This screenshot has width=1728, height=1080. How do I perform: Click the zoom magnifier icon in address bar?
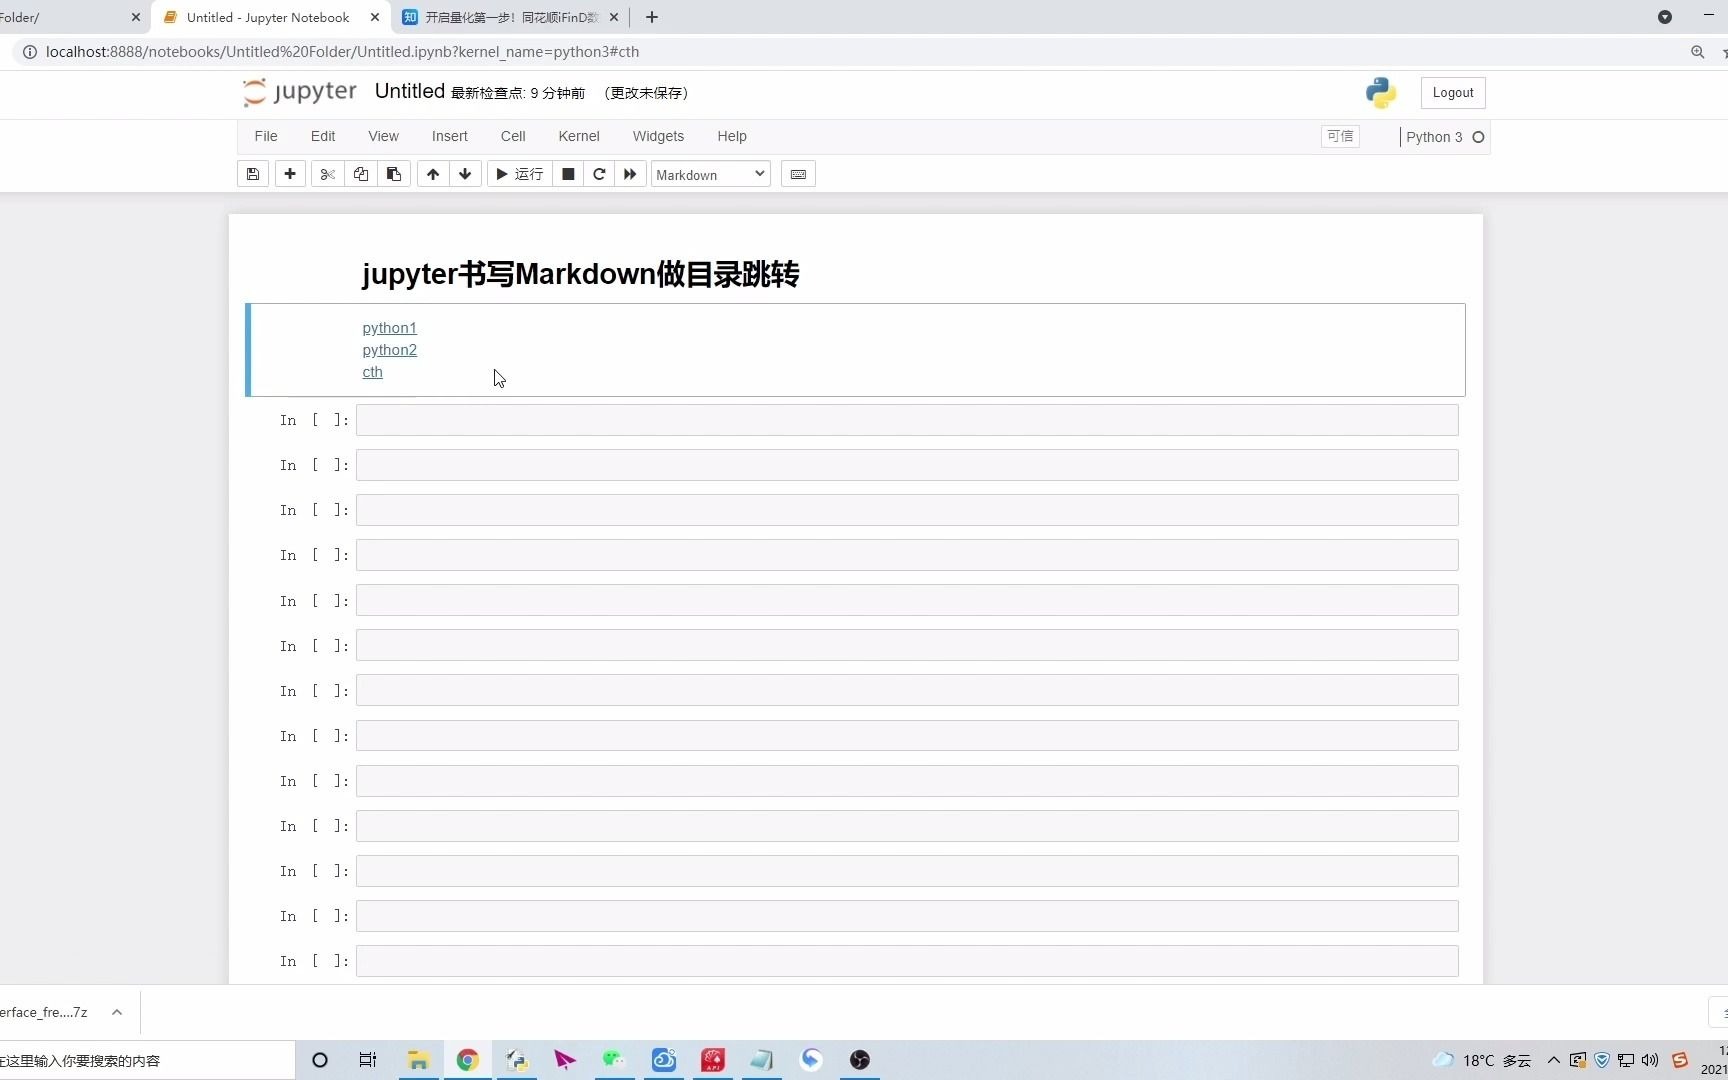tap(1697, 52)
